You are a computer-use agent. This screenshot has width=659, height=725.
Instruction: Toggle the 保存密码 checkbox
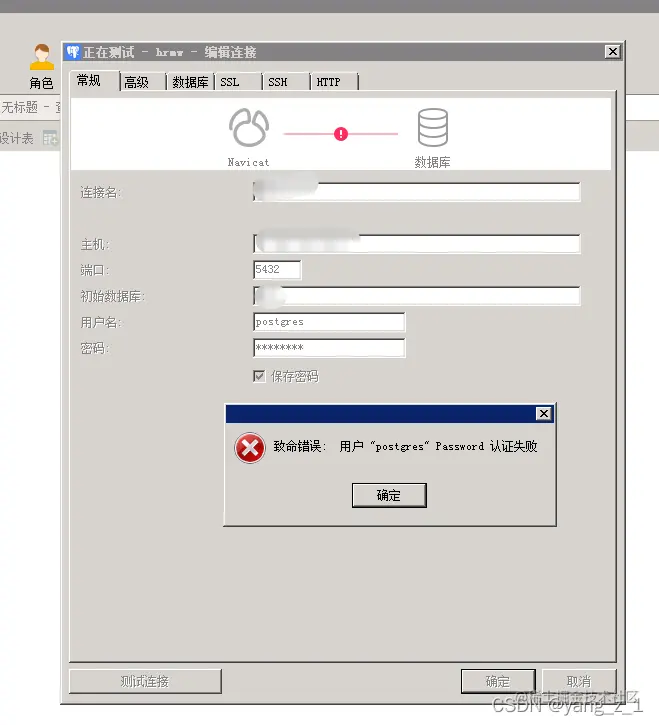click(x=259, y=376)
